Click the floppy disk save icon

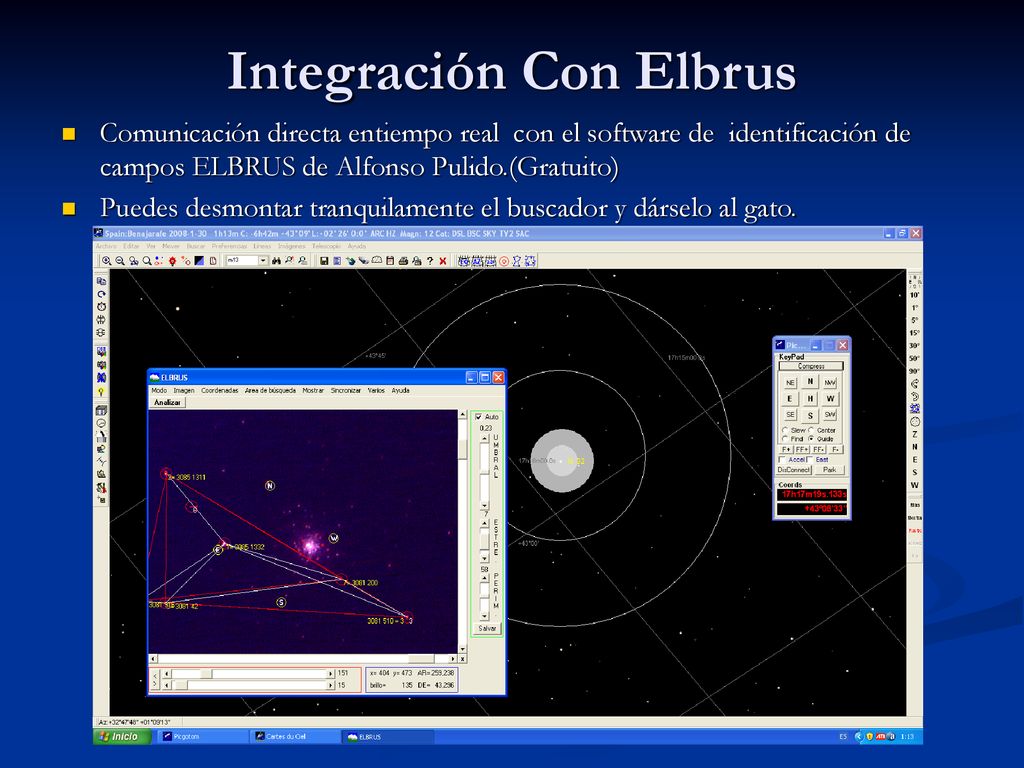click(324, 261)
